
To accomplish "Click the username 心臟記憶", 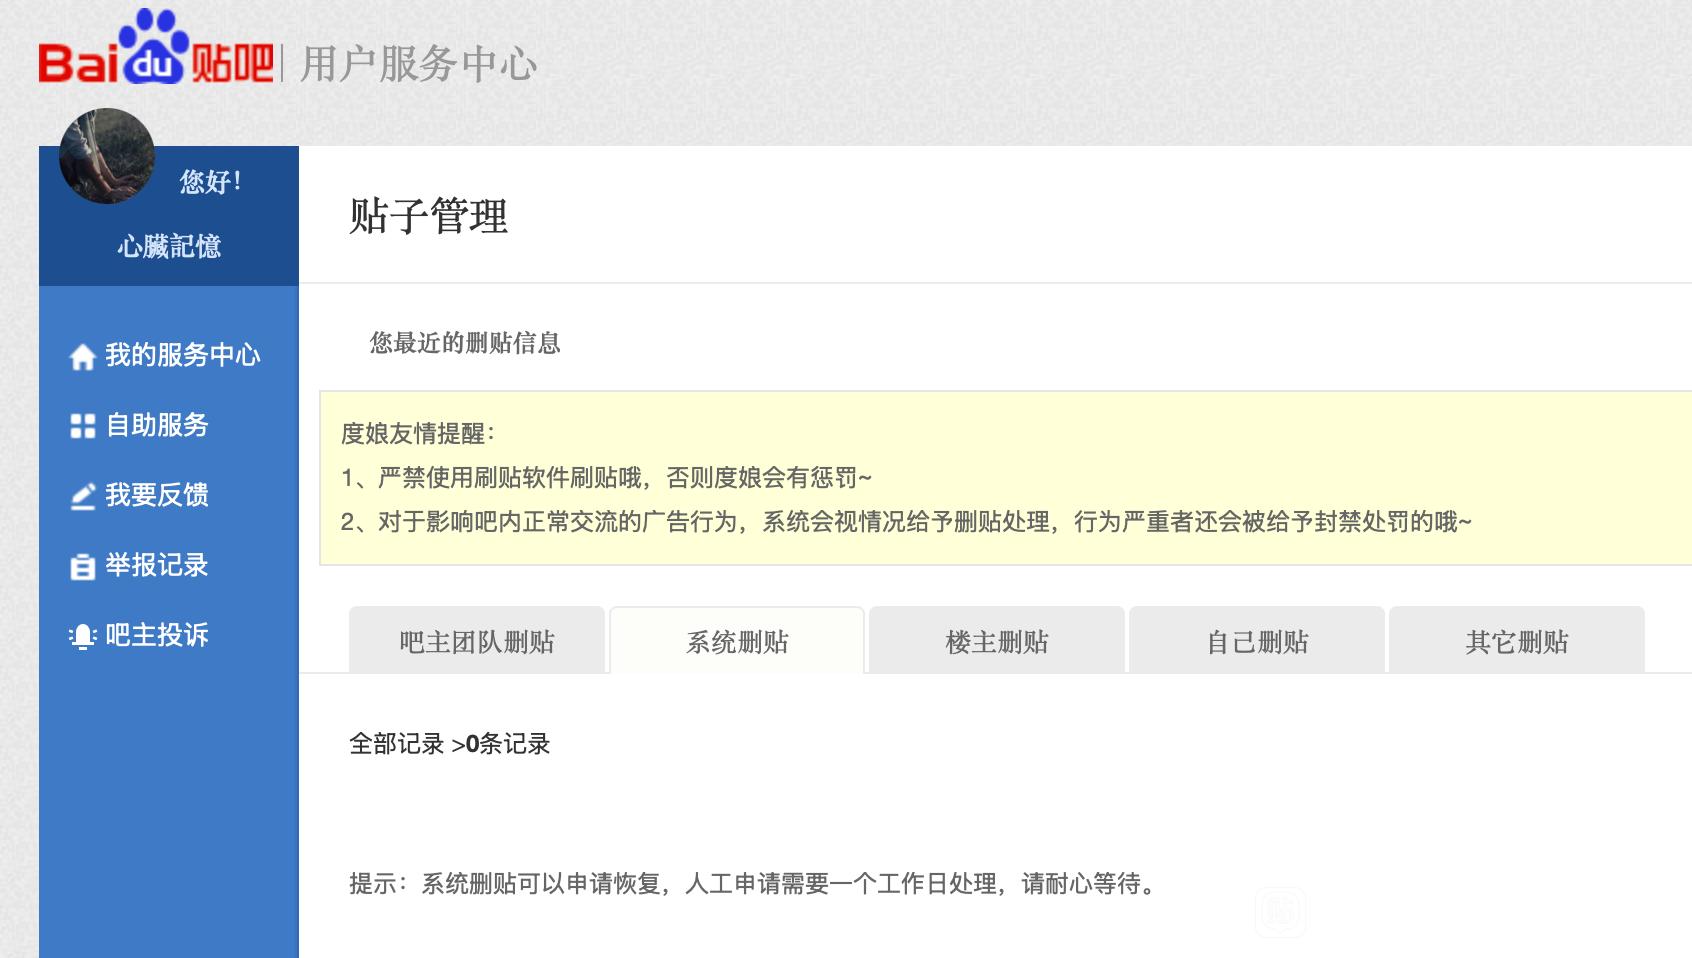I will coord(169,246).
